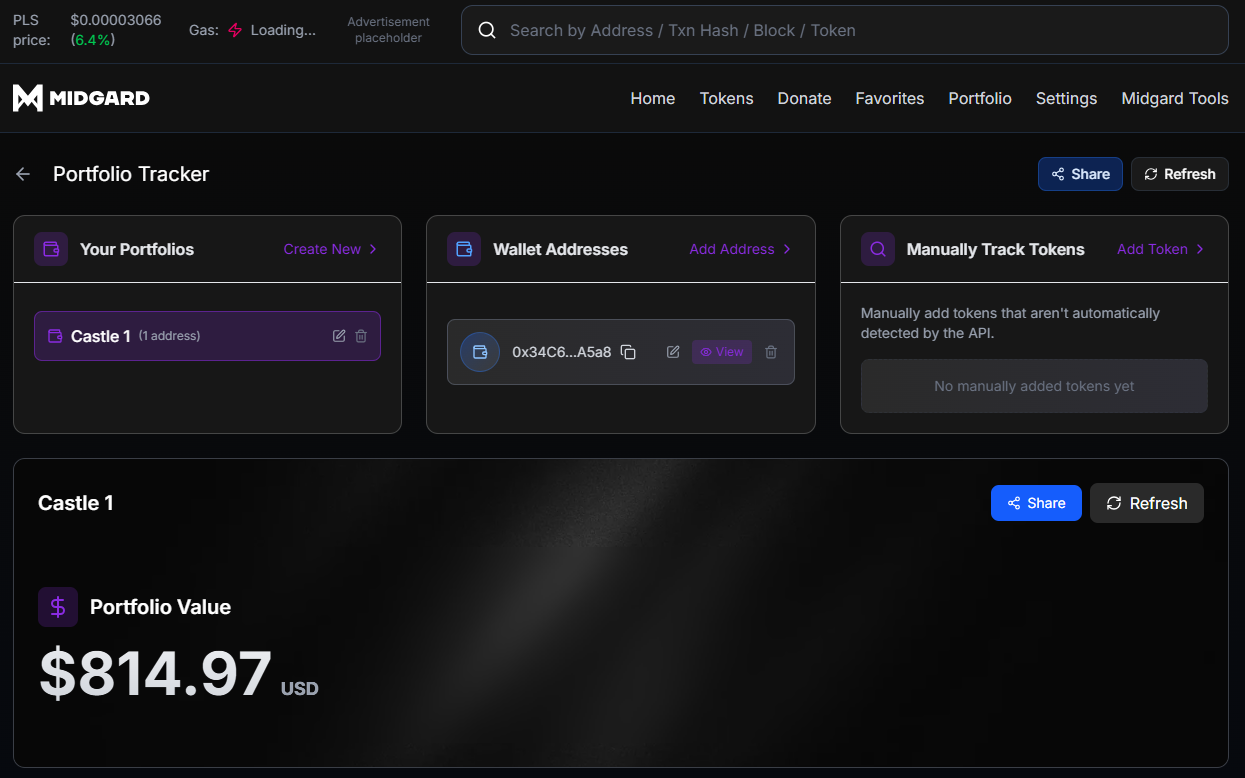Expand Add Token chevron
Viewport: 1245px width, 778px height.
[1200, 249]
